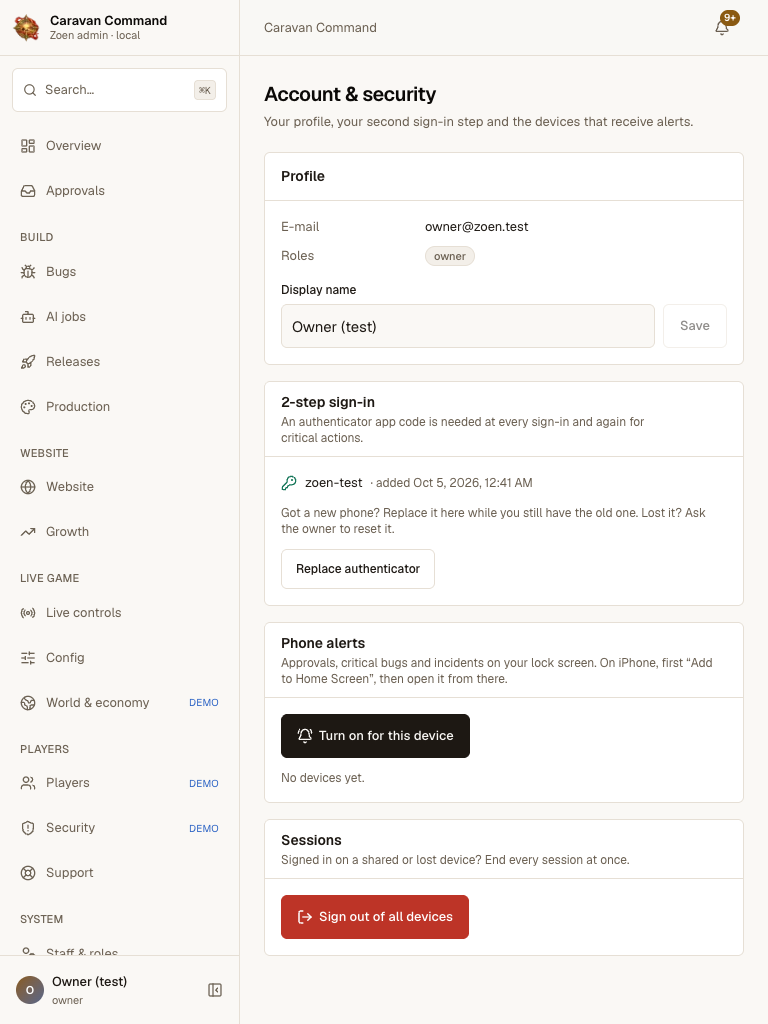Open World & economy page
The width and height of the screenshot is (768, 1024).
point(120,703)
